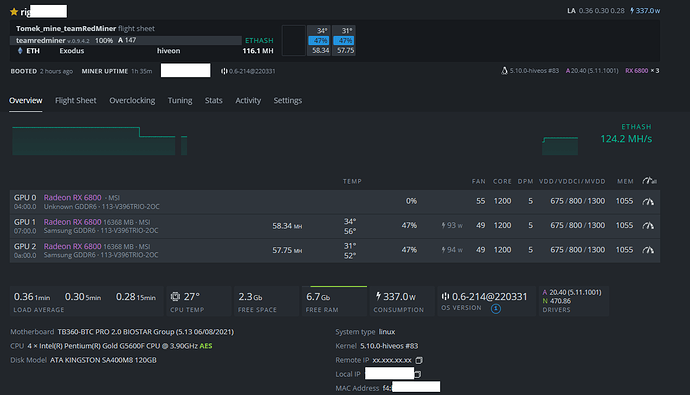
Task: Click the recent hashrate chart segment on right
Action: click(x=560, y=146)
